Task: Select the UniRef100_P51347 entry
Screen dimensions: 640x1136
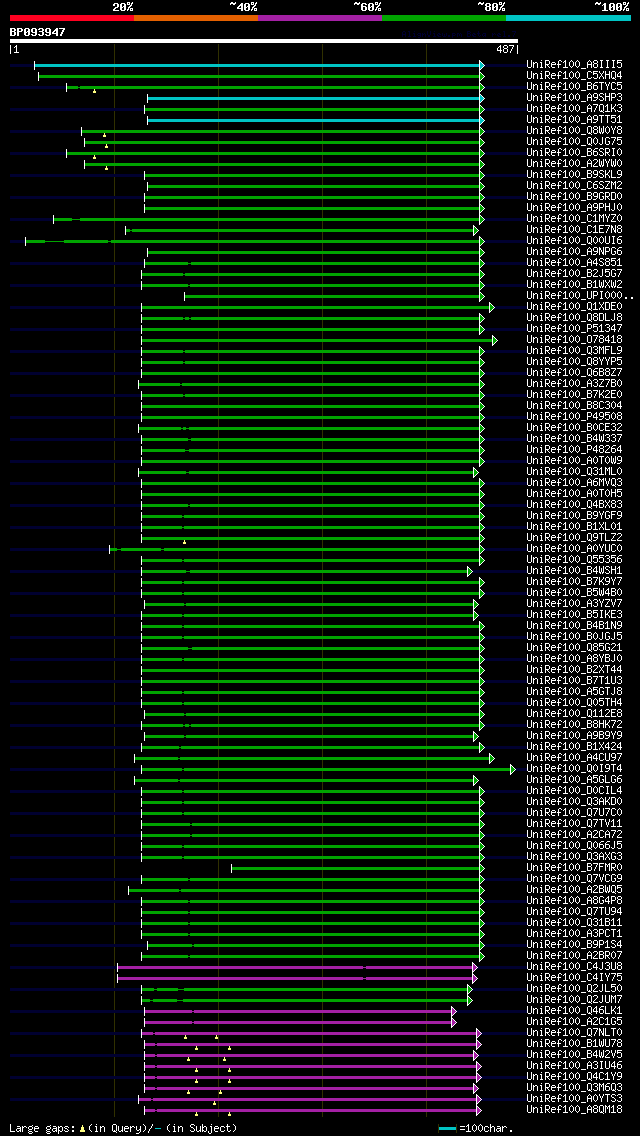Action: pyautogui.click(x=574, y=329)
